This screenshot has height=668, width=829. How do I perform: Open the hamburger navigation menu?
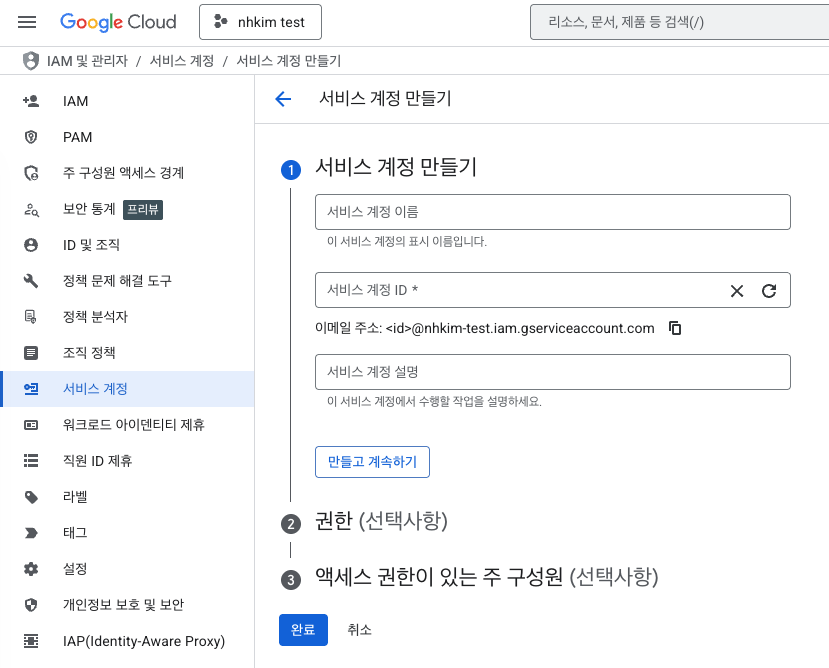(27, 22)
